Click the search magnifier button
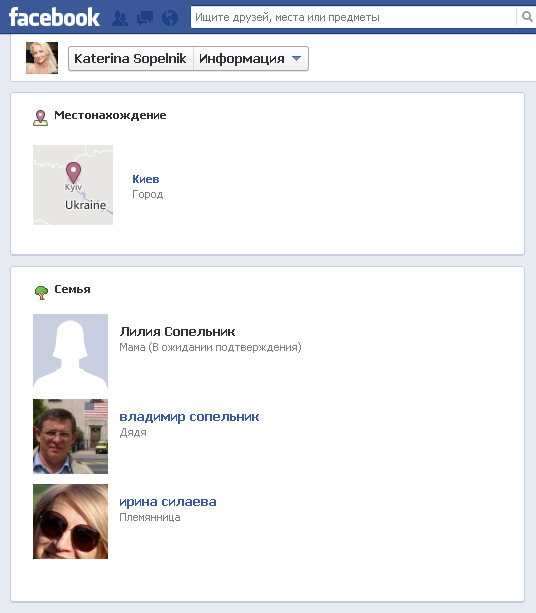 tap(527, 17)
